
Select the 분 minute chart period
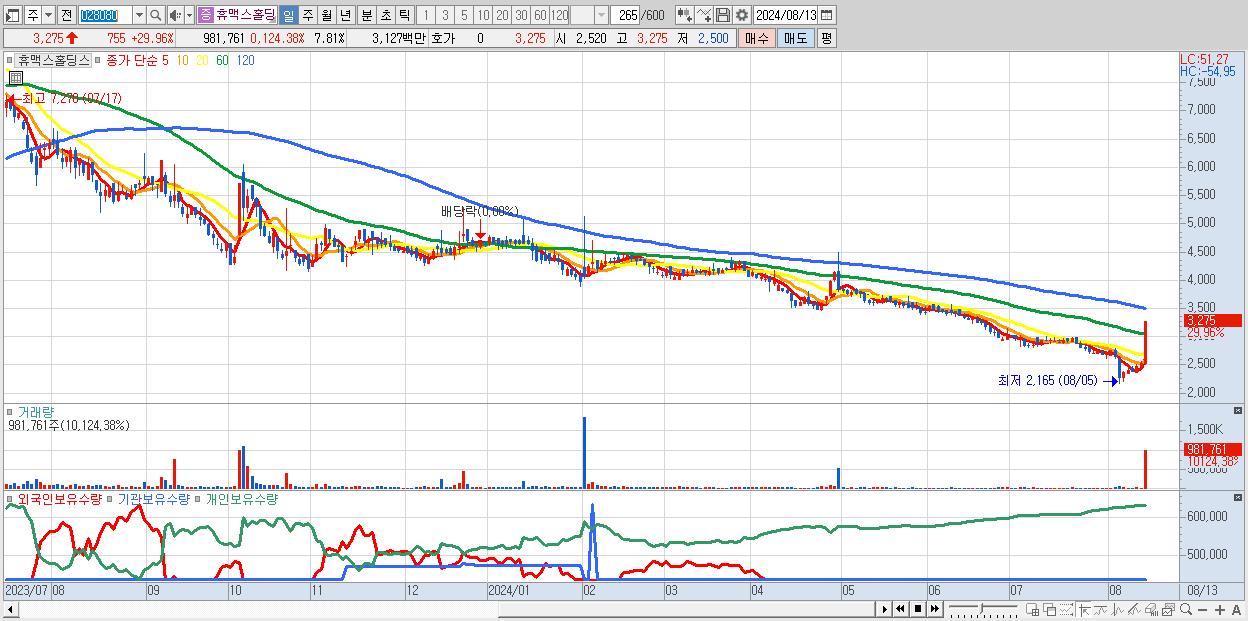[366, 15]
